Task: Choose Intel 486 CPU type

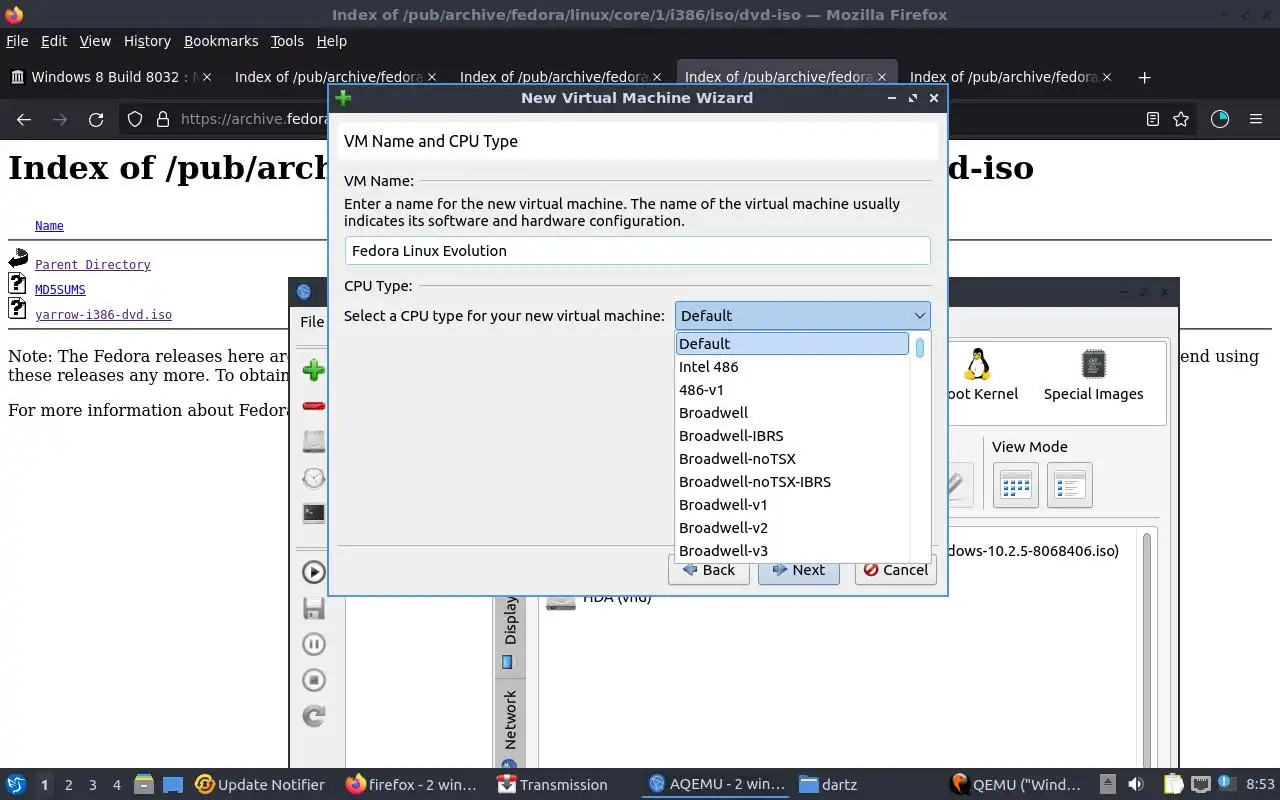Action: [792, 367]
